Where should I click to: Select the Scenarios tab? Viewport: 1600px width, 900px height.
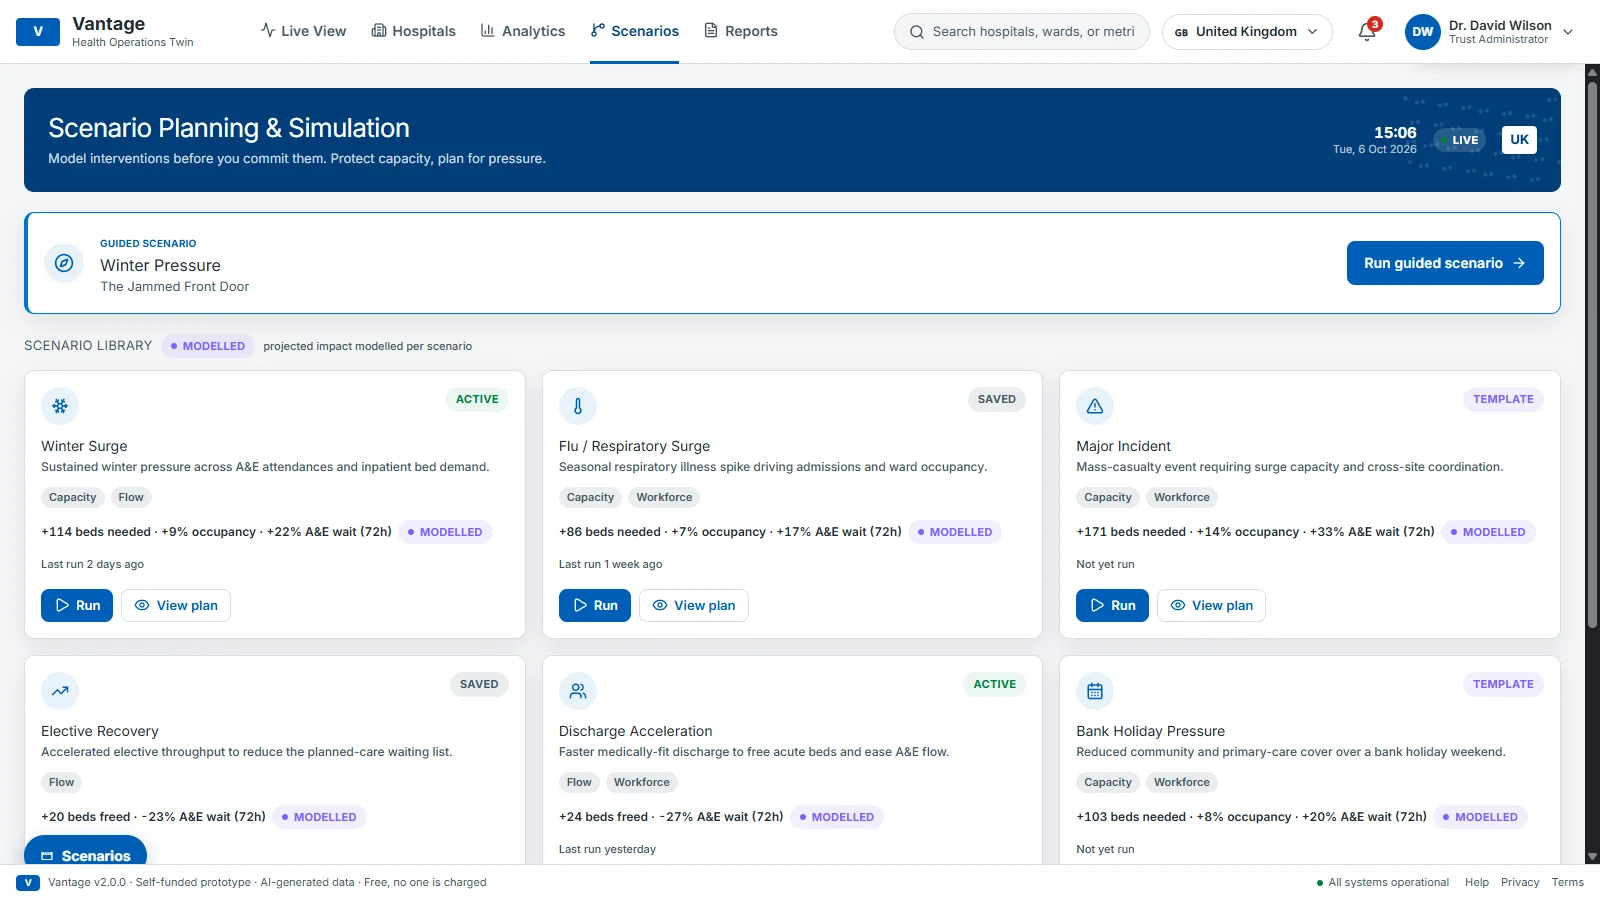[635, 31]
